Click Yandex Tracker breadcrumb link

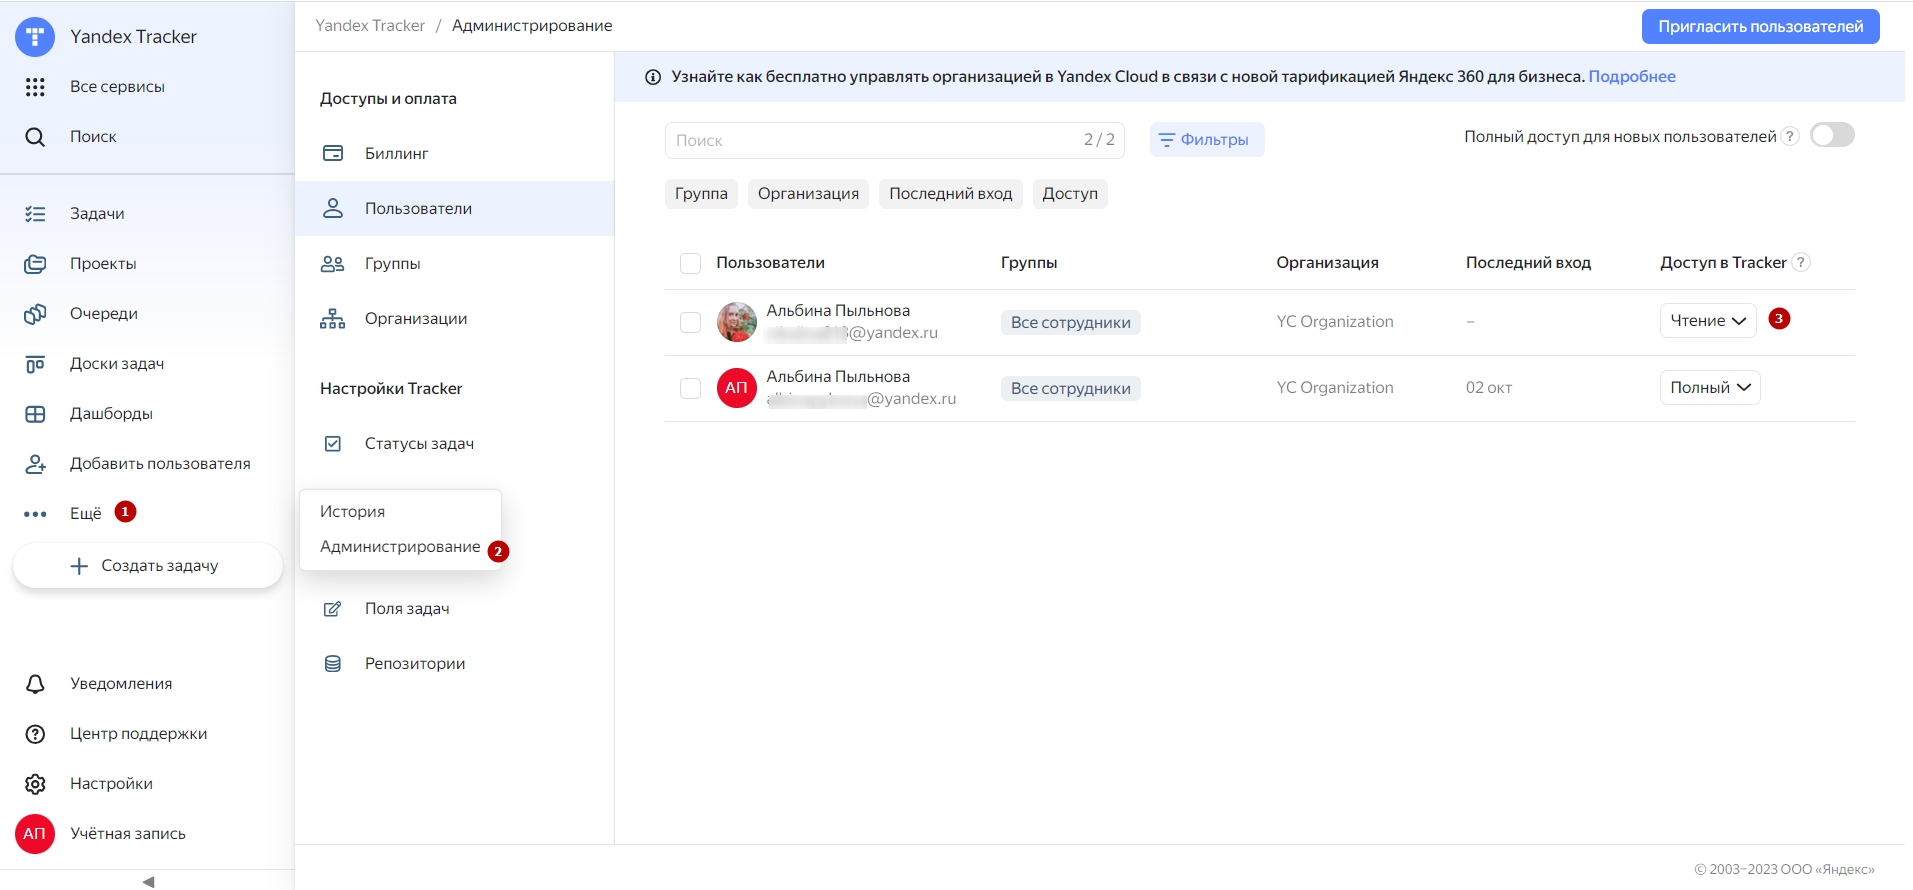tap(370, 25)
